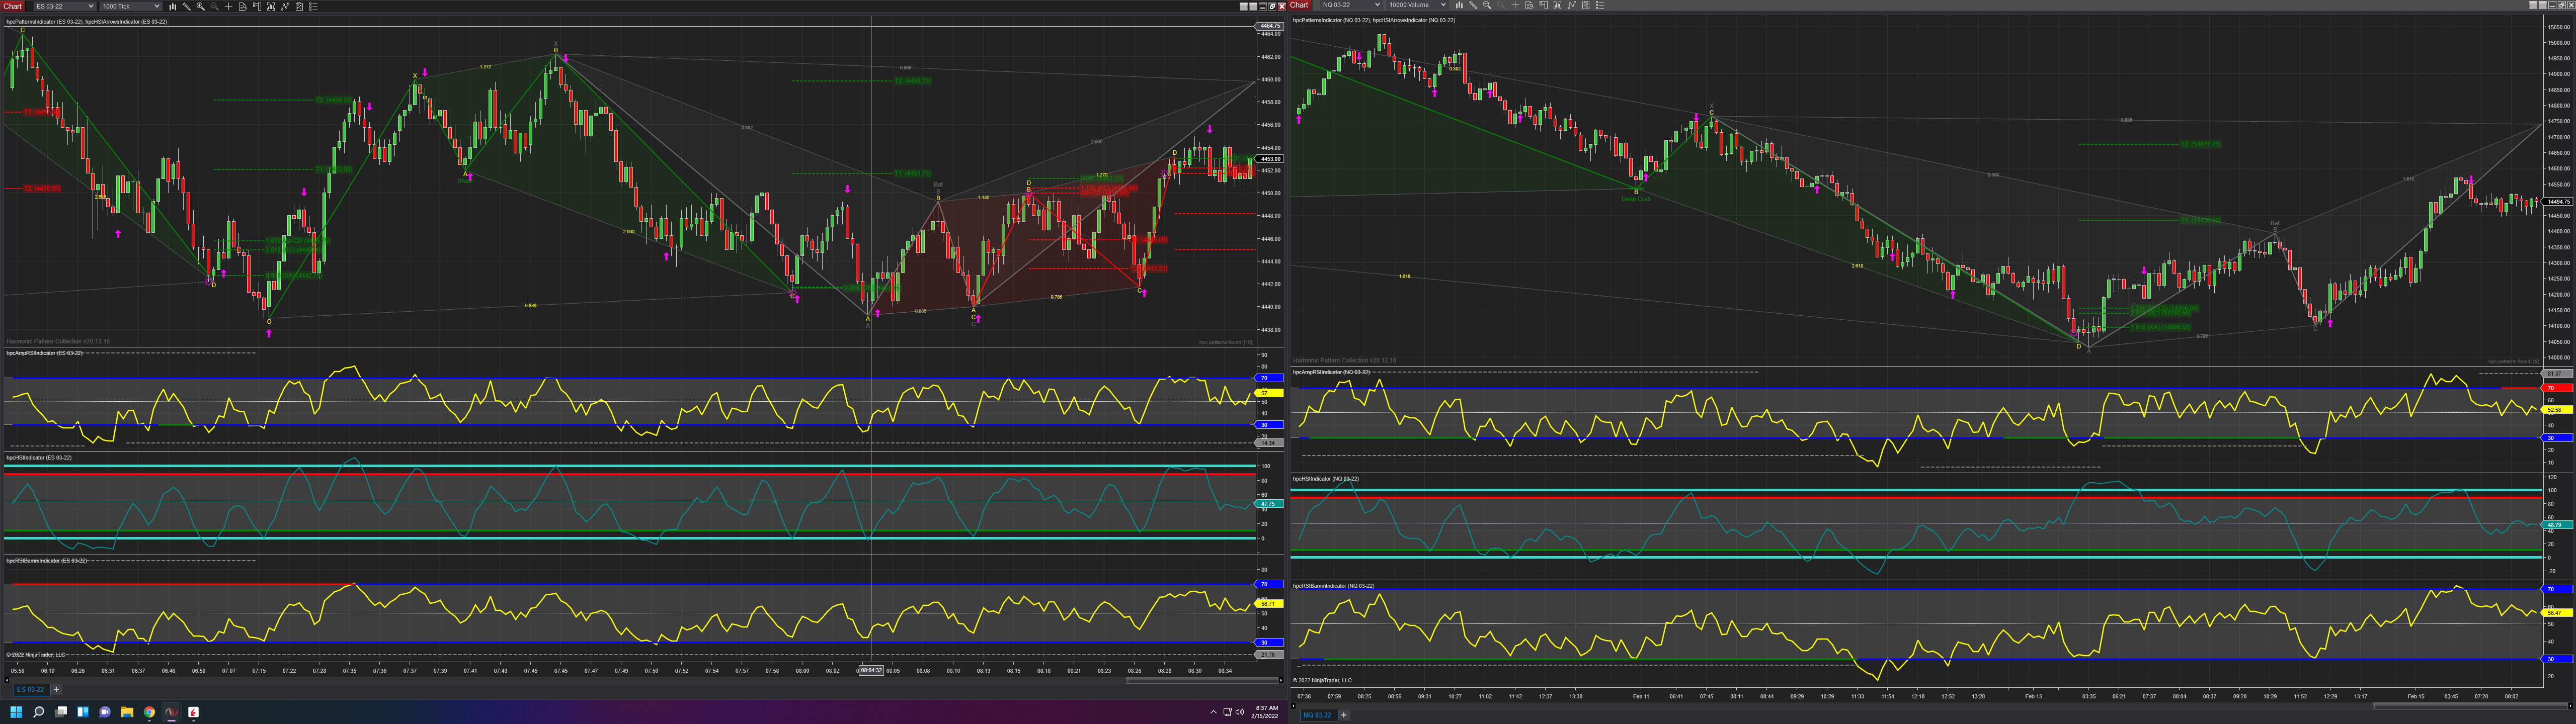Add new tab next to ES 03-22
Image resolution: width=2576 pixels, height=724 pixels.
coord(57,689)
